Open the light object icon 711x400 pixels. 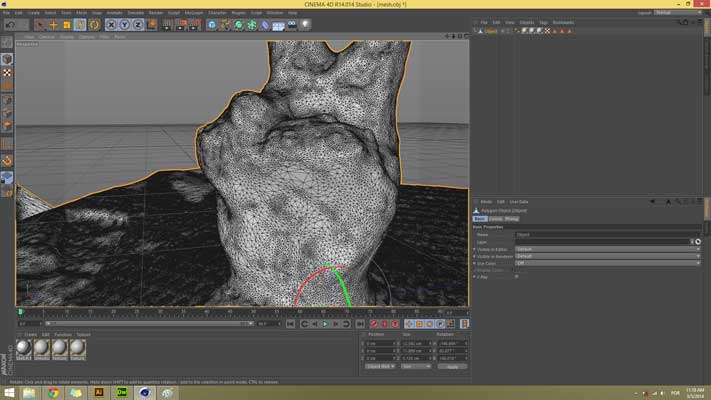pyautogui.click(x=305, y=24)
